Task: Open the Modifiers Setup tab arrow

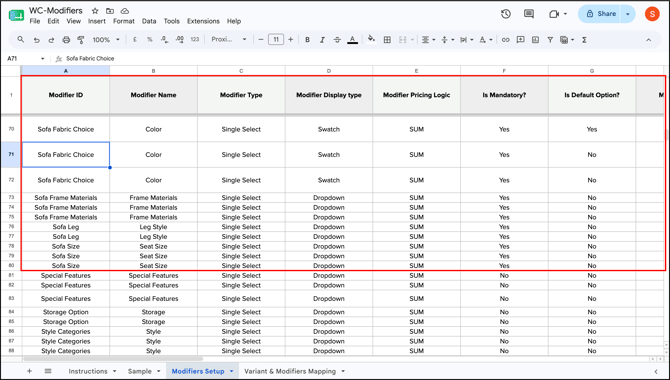Action: (x=232, y=371)
